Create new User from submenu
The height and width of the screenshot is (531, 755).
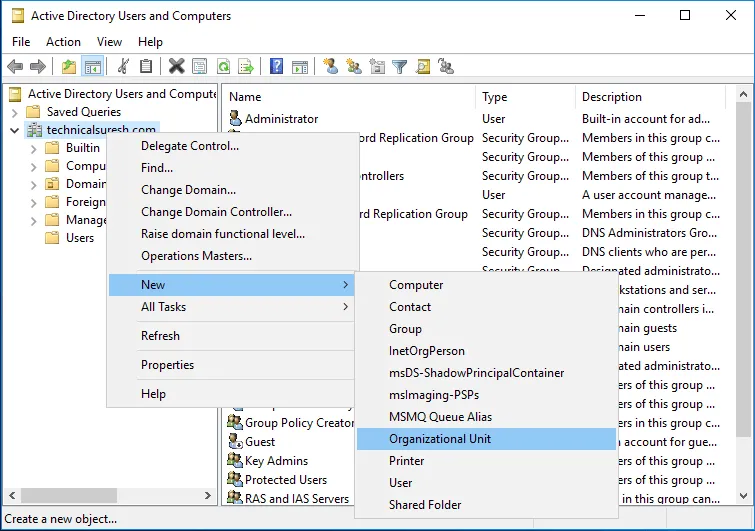[x=486, y=483]
